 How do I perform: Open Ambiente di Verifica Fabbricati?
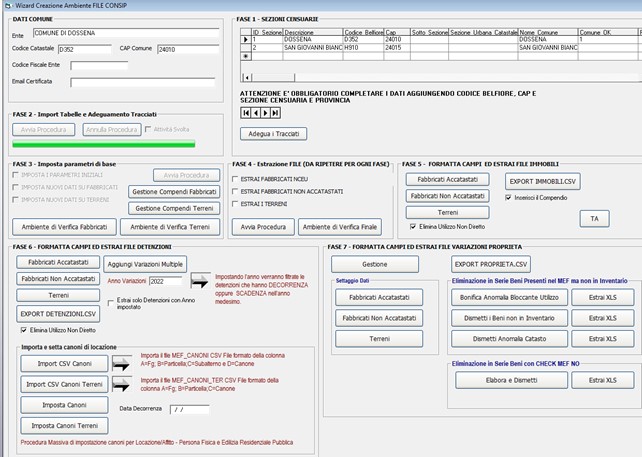click(x=64, y=227)
